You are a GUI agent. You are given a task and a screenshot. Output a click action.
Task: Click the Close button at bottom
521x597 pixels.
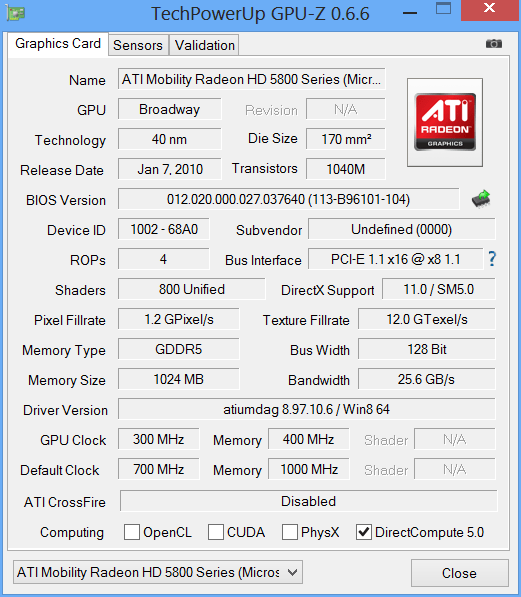click(x=460, y=573)
